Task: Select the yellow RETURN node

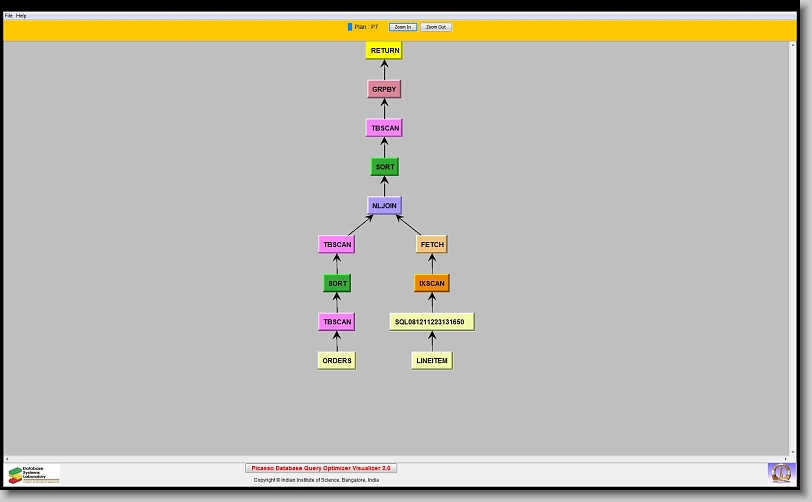Action: tap(384, 50)
